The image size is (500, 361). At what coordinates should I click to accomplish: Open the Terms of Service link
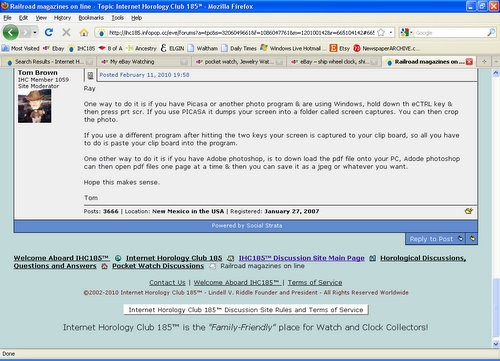pyautogui.click(x=315, y=283)
